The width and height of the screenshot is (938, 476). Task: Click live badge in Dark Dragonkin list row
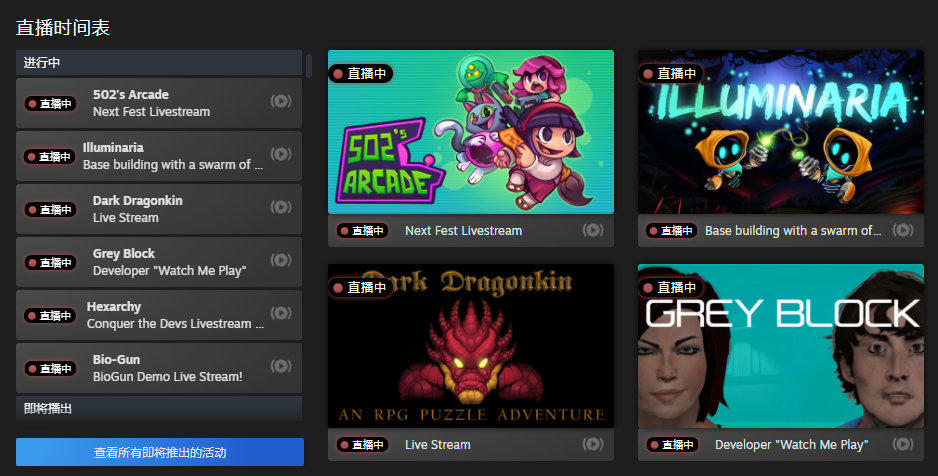pyautogui.click(x=50, y=209)
